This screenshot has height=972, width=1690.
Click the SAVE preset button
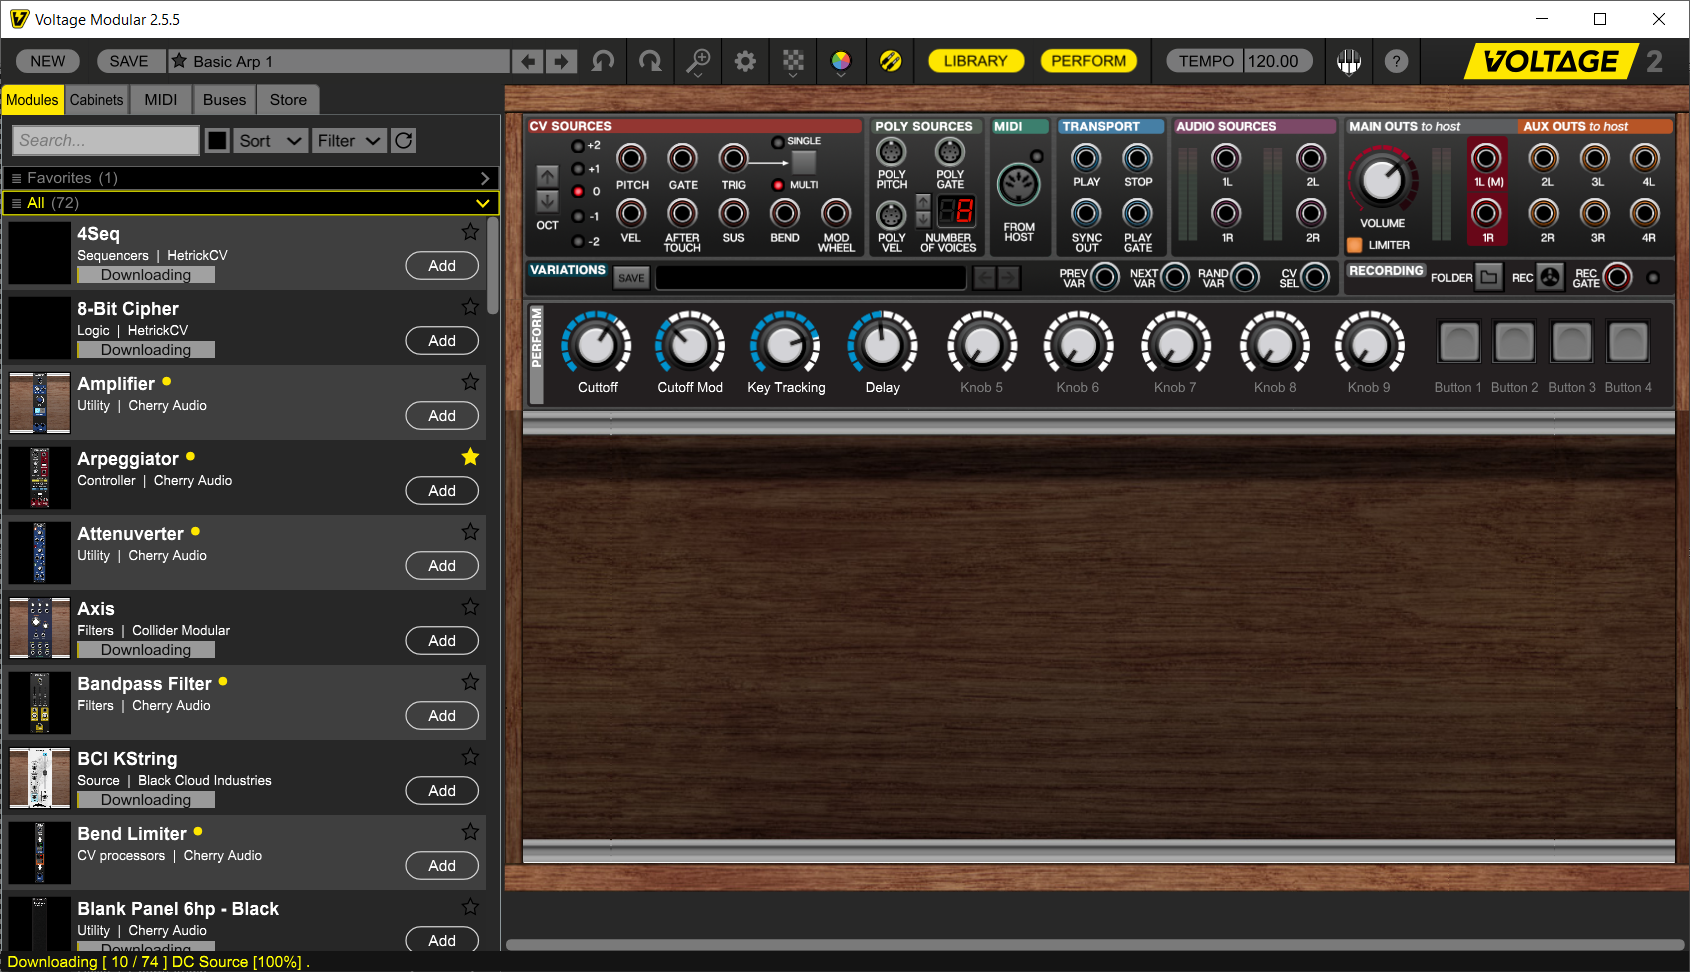point(129,61)
